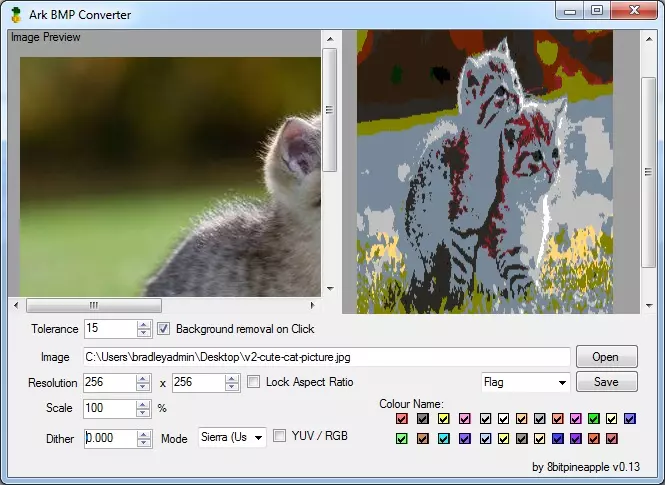This screenshot has height=485, width=665.
Task: Enable the YUV / RGB checkbox
Action: click(280, 436)
